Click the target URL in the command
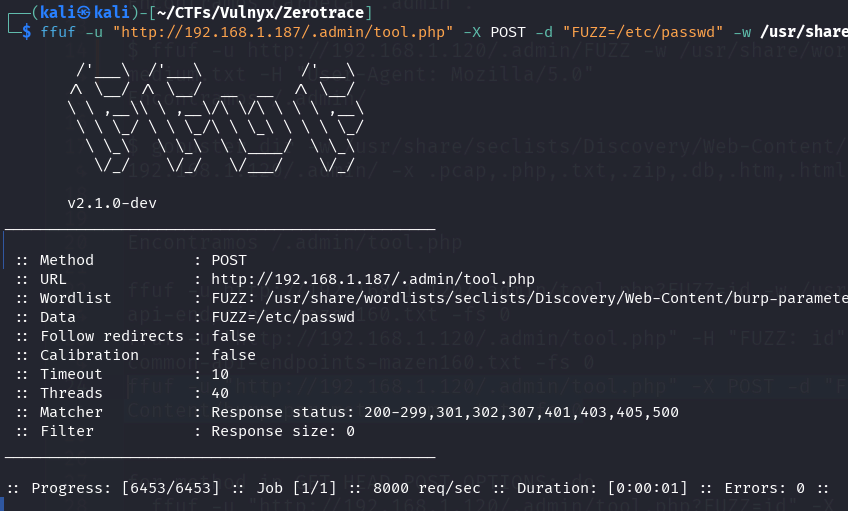848x511 pixels. (283, 32)
